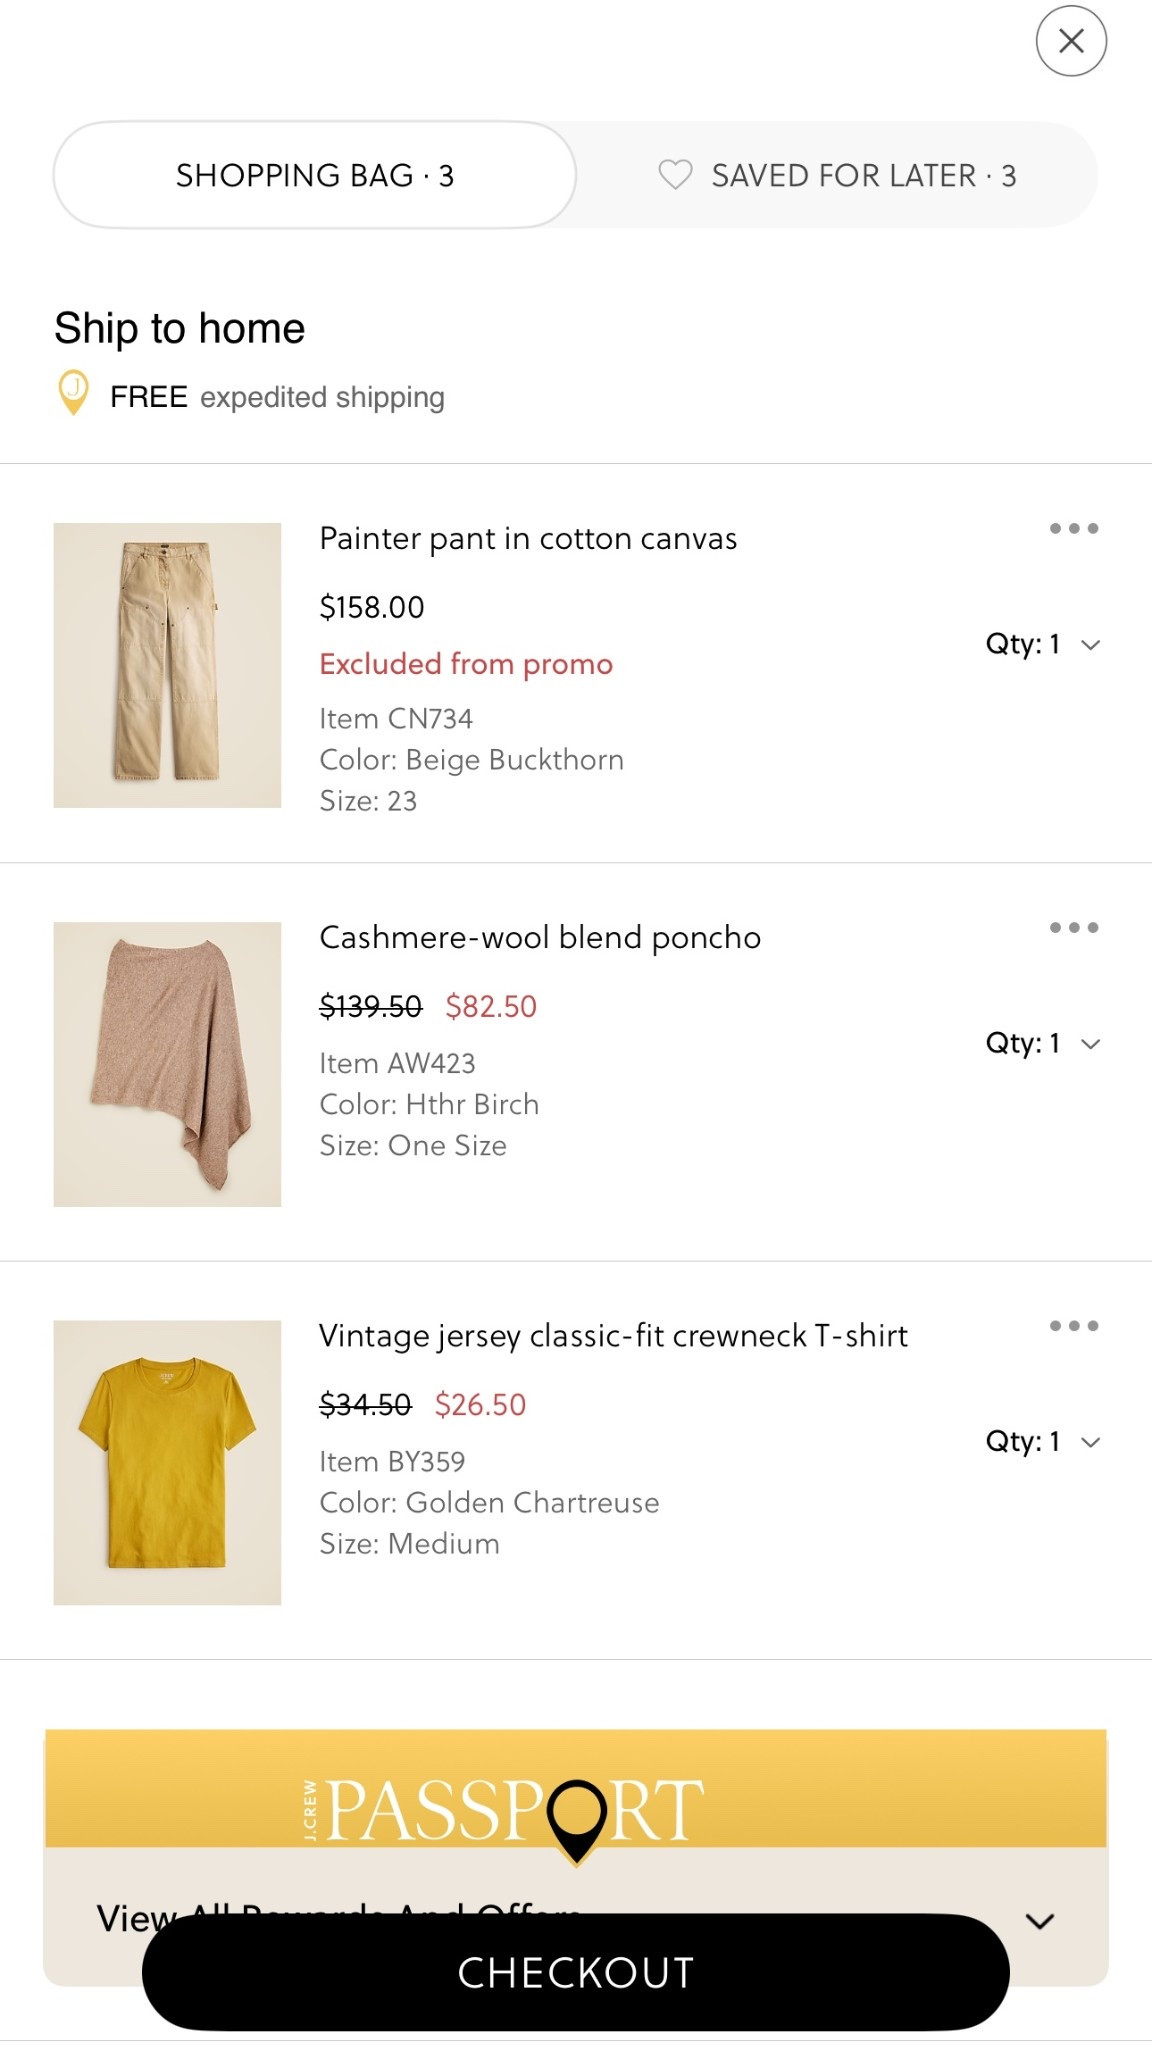Screen dimensions: 1152x2048
Task: Open more options for Cashmere-wool poncho
Action: click(1074, 927)
